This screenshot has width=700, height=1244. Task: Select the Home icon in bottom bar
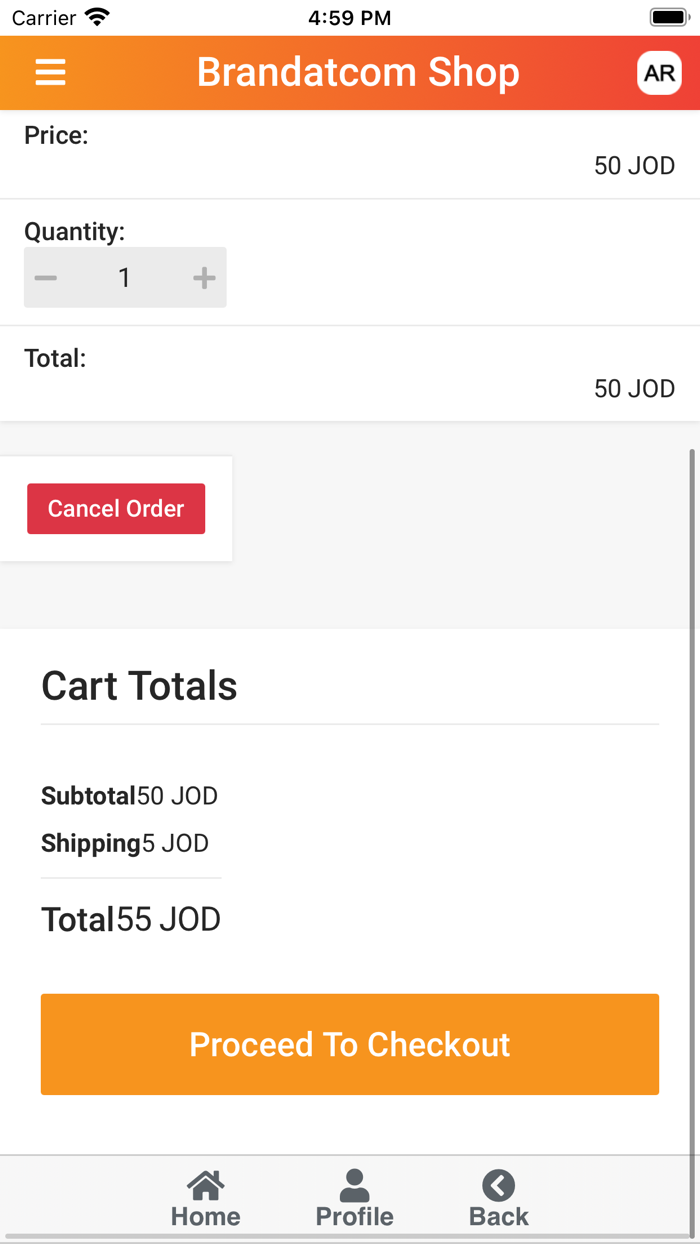pyautogui.click(x=205, y=1186)
